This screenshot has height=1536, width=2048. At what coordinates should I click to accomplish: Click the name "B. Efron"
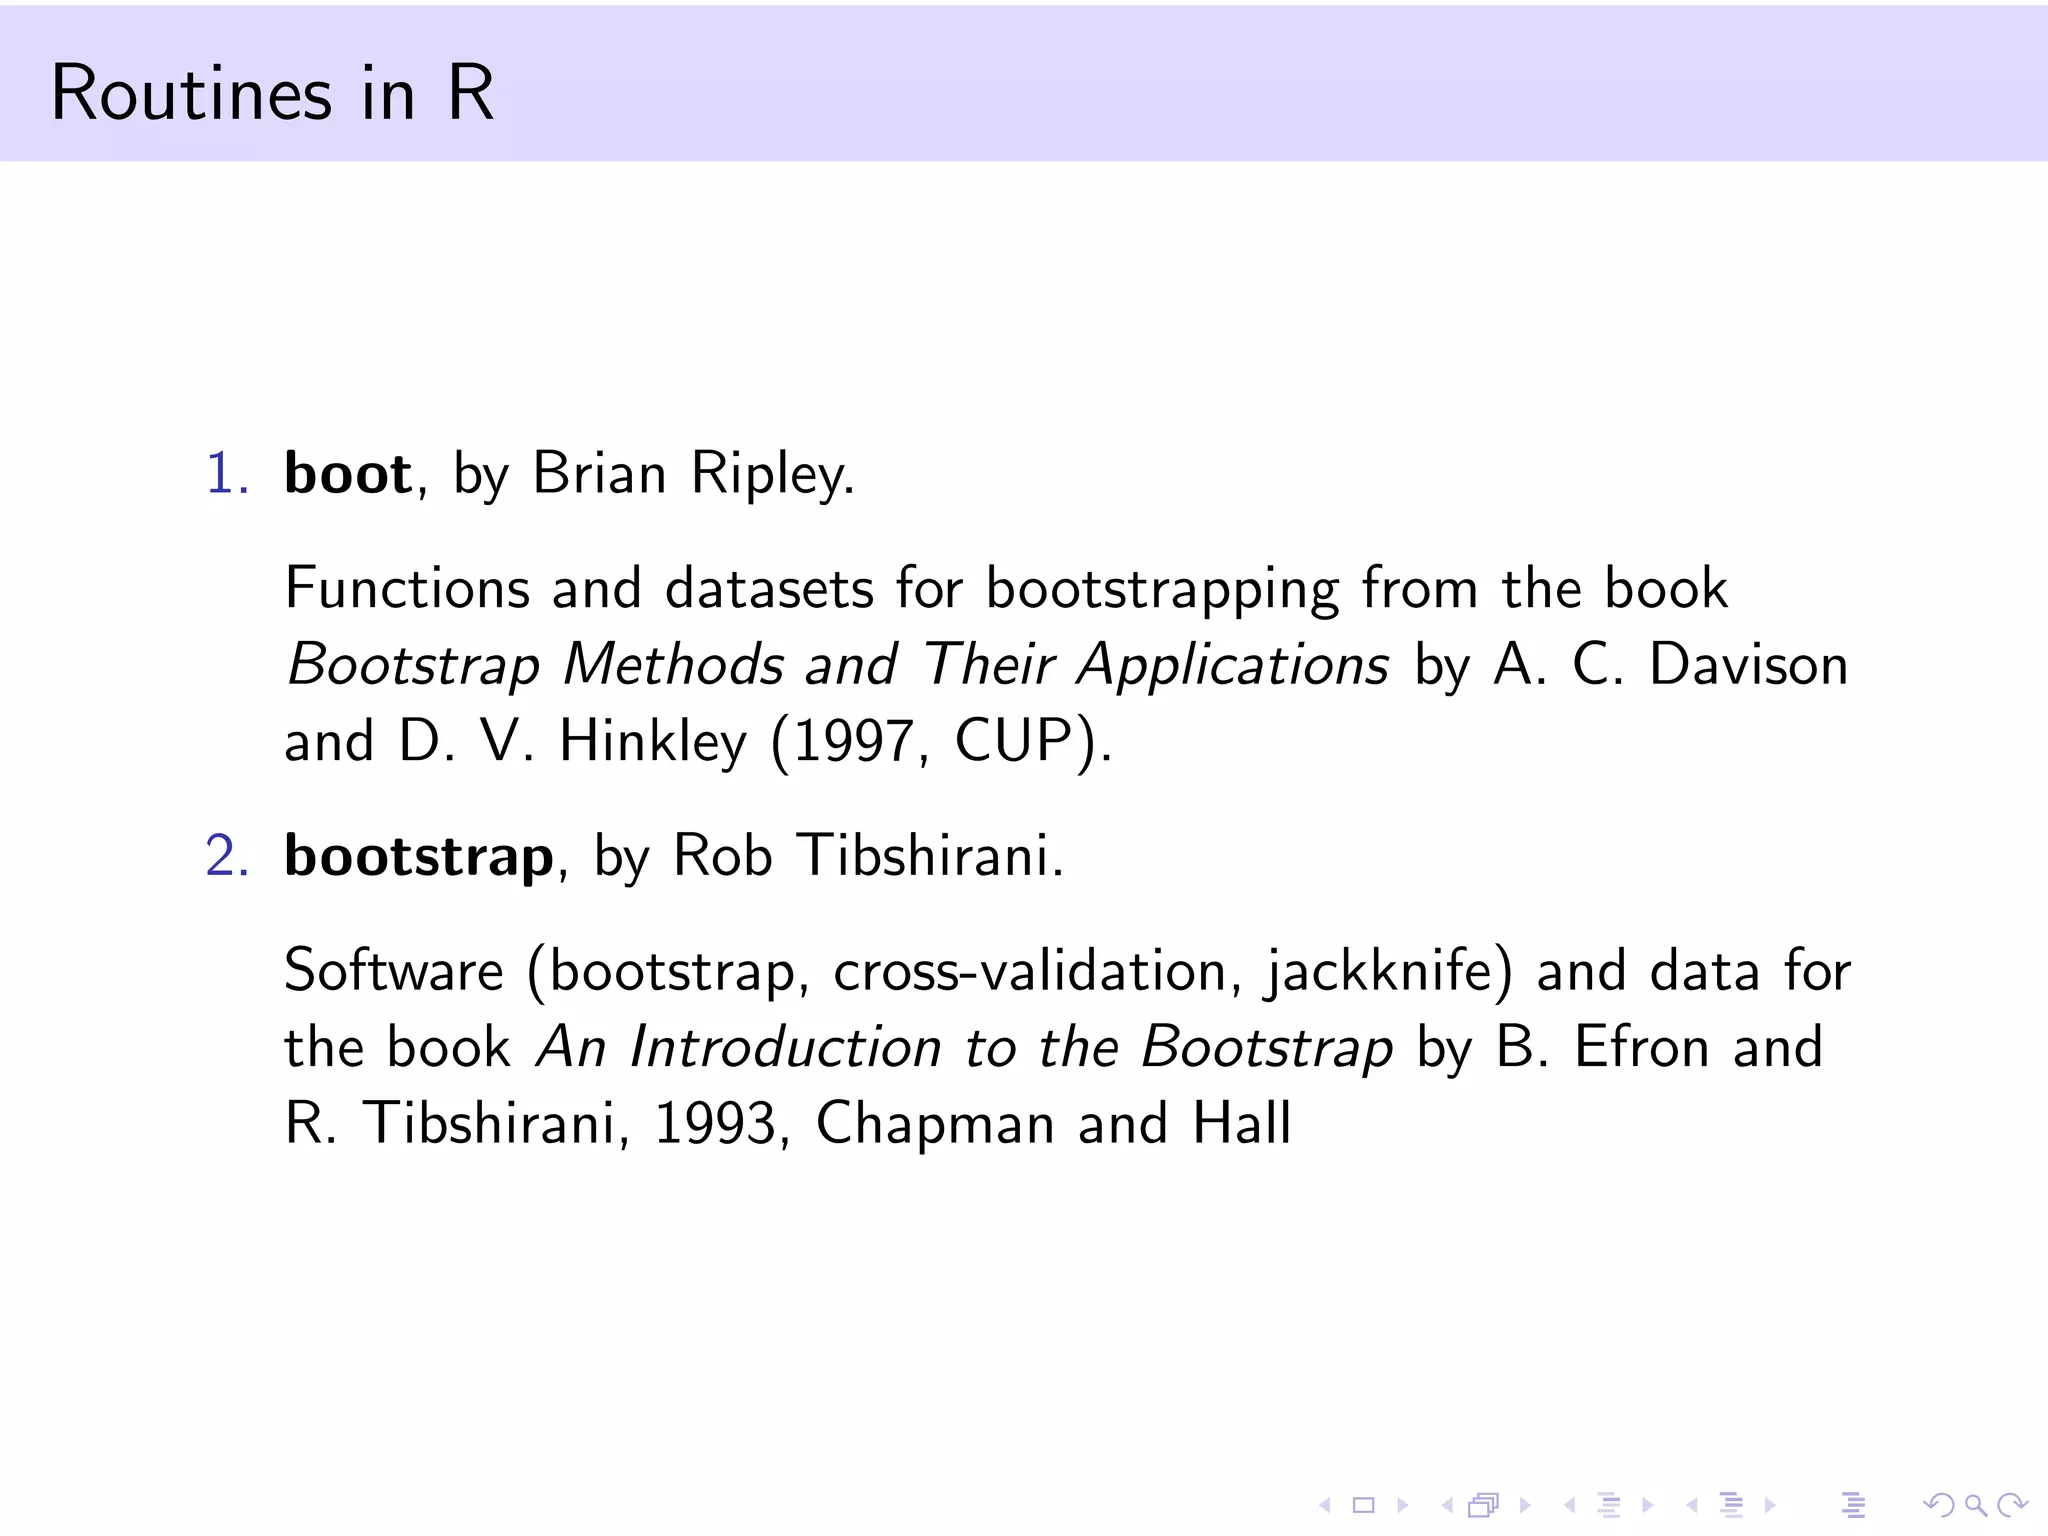click(x=1603, y=1047)
